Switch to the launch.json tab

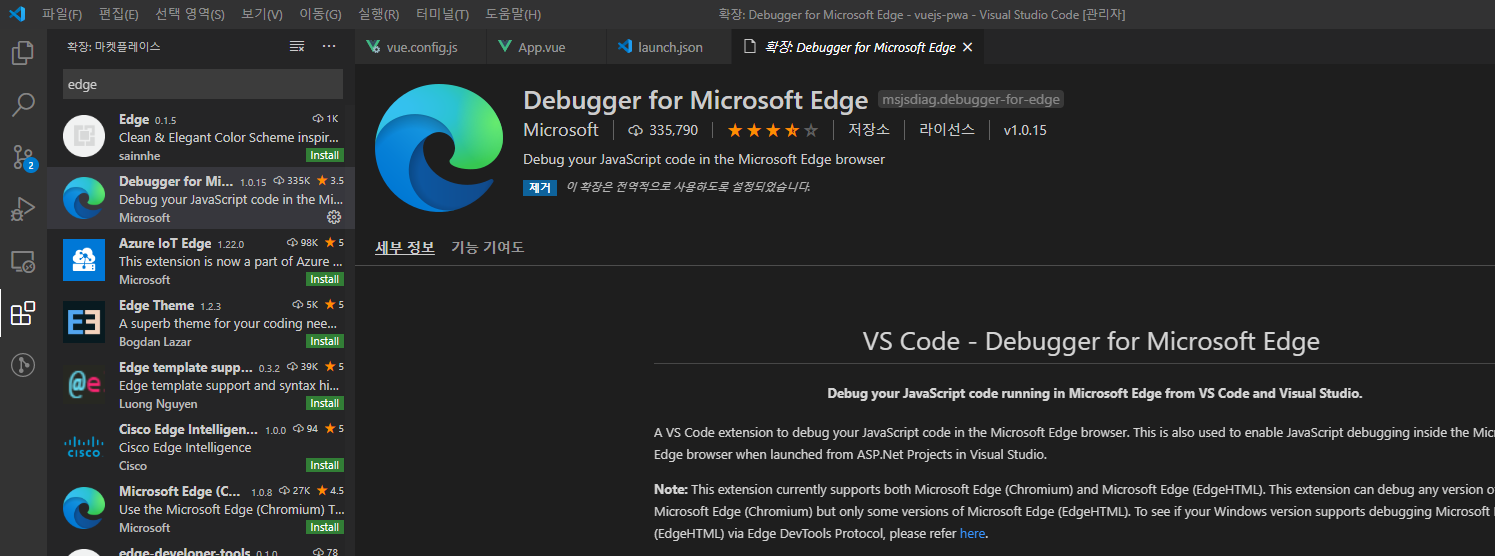coord(669,47)
